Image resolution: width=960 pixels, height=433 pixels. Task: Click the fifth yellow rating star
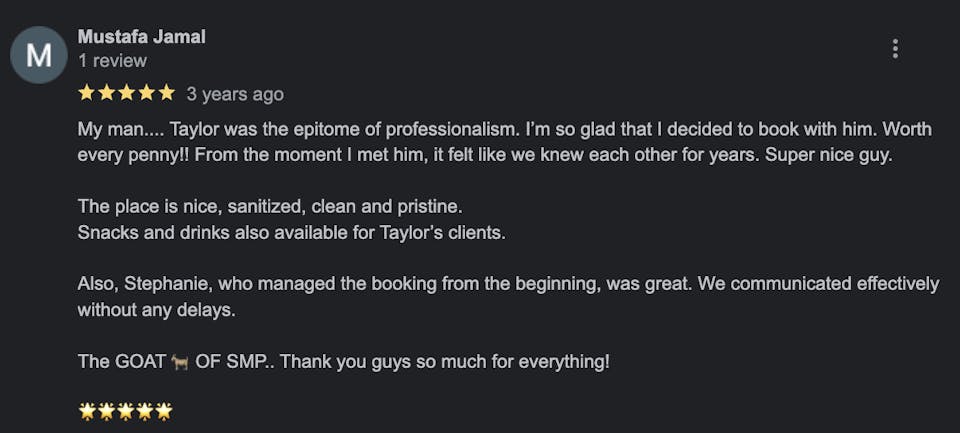tap(166, 93)
